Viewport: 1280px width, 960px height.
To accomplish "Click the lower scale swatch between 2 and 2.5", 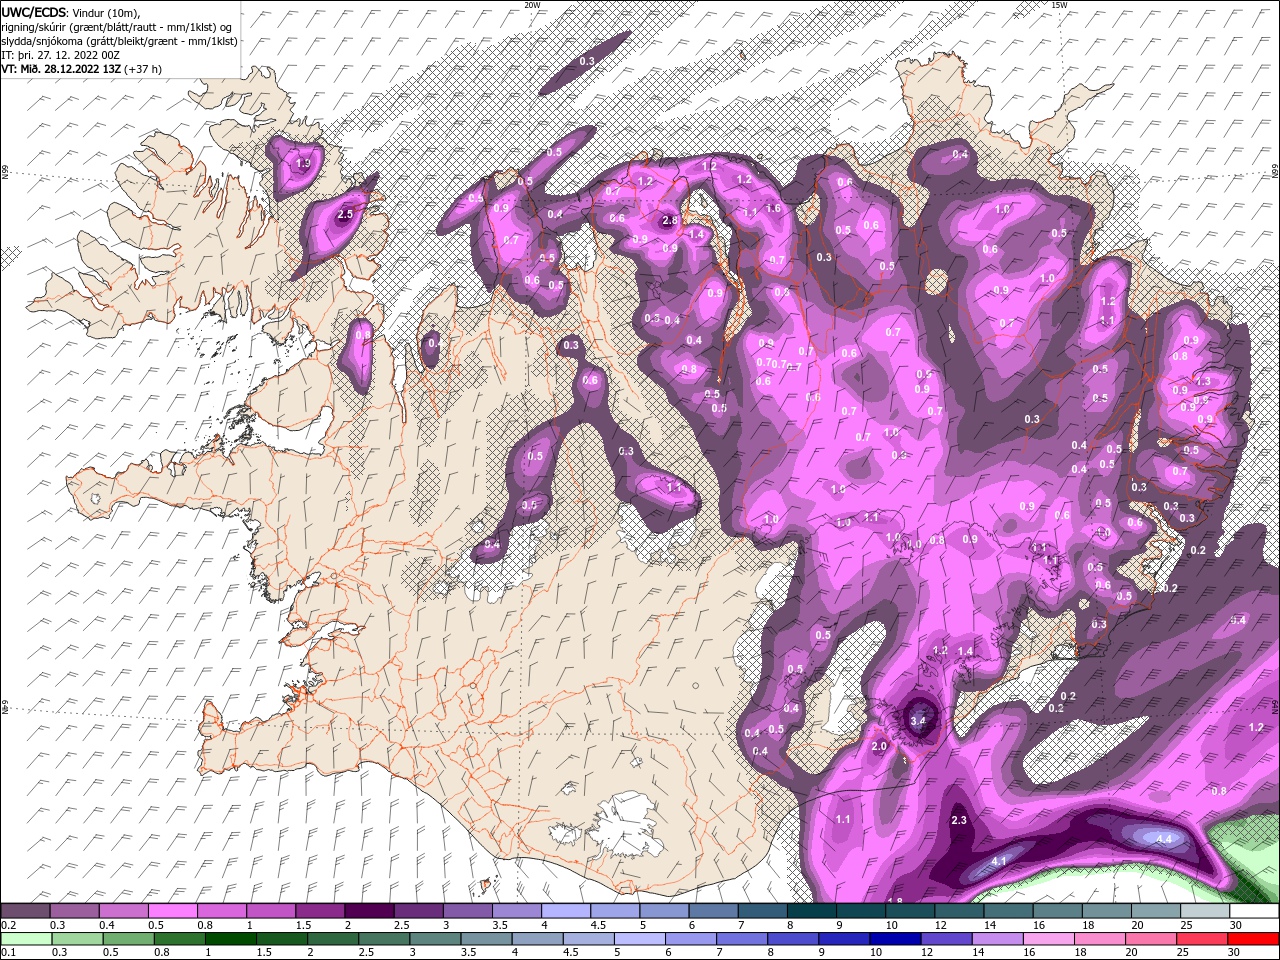I will pyautogui.click(x=332, y=939).
